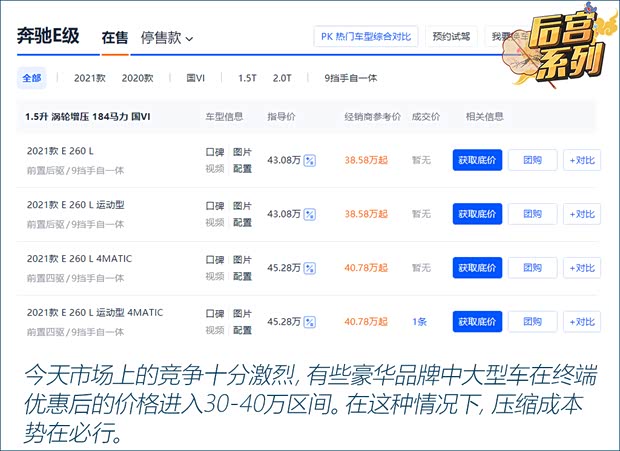
Task: Click 团购 for E 260 L 运动型
Action: click(x=533, y=214)
